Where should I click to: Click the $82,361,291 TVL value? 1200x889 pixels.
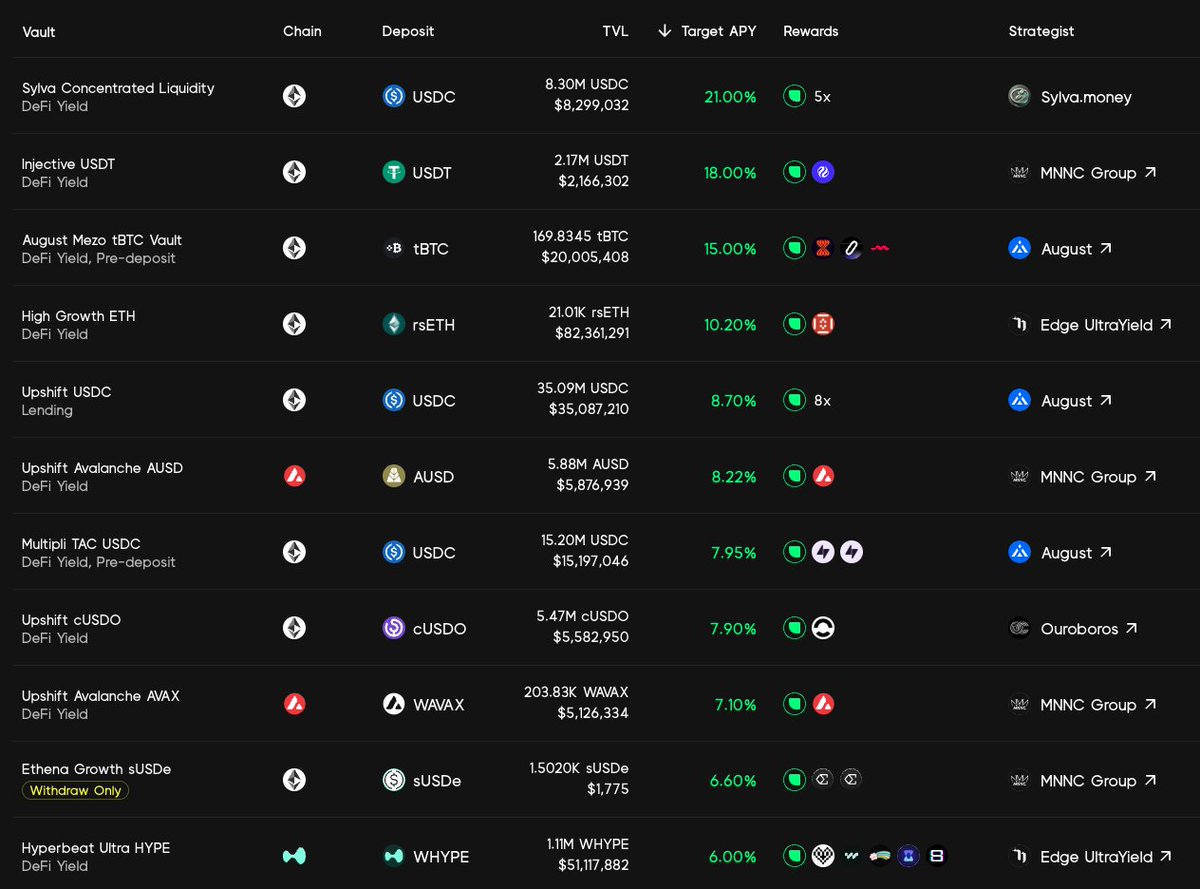pyautogui.click(x=592, y=333)
